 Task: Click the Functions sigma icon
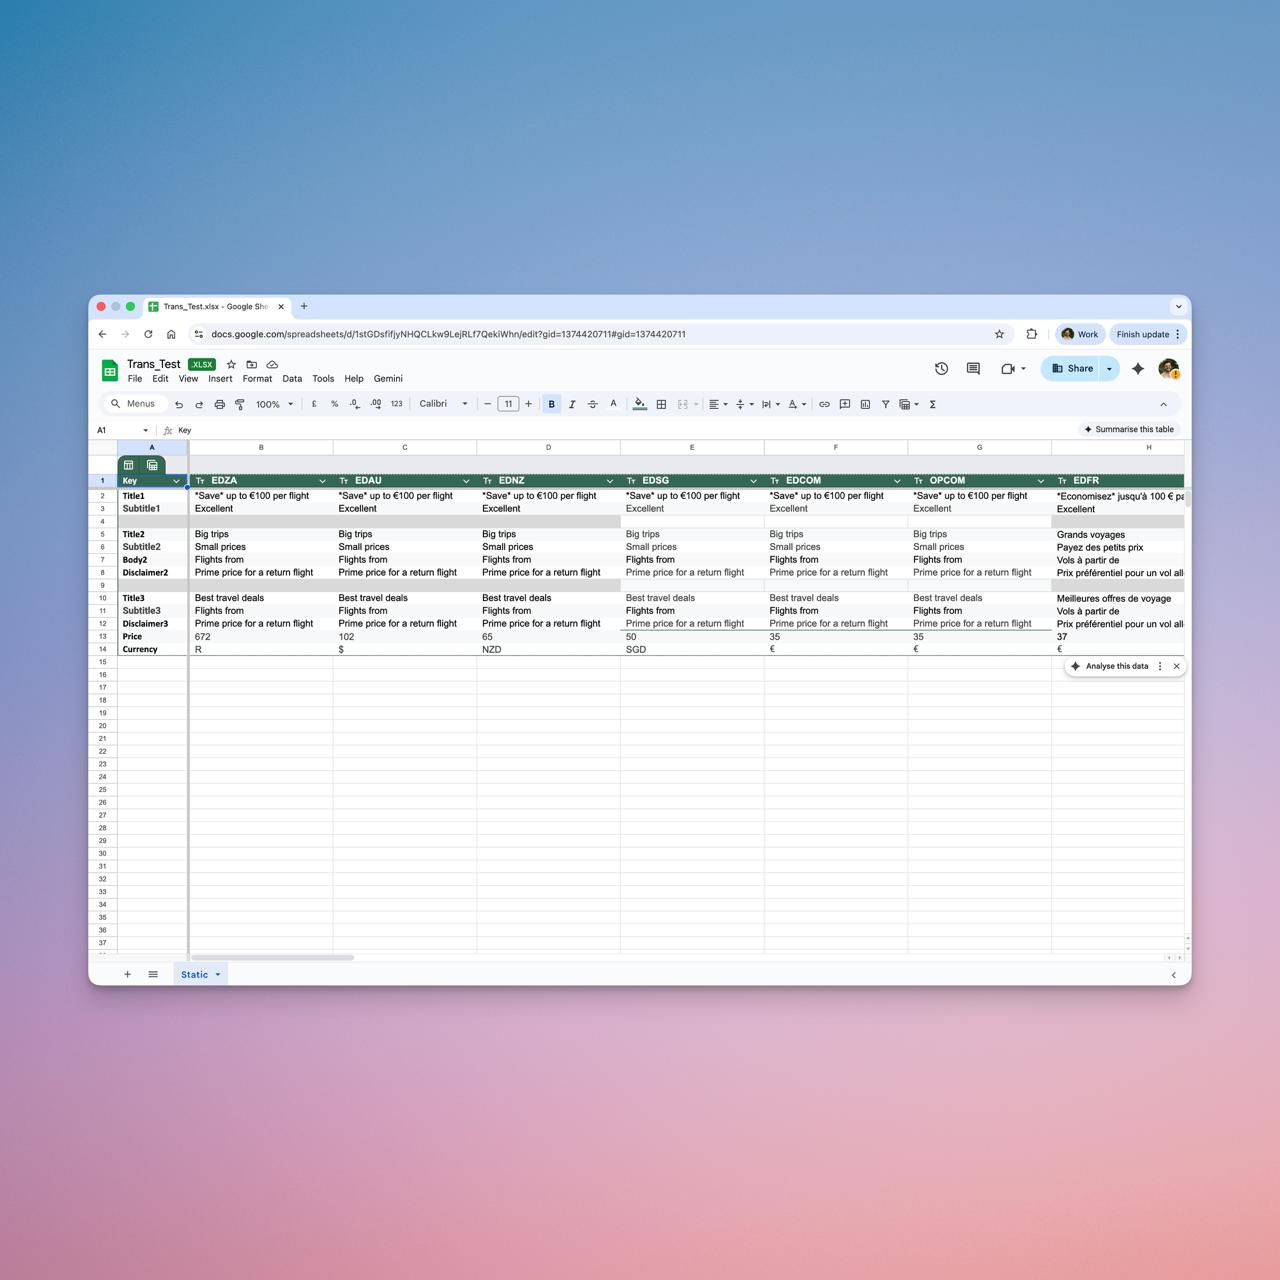933,404
